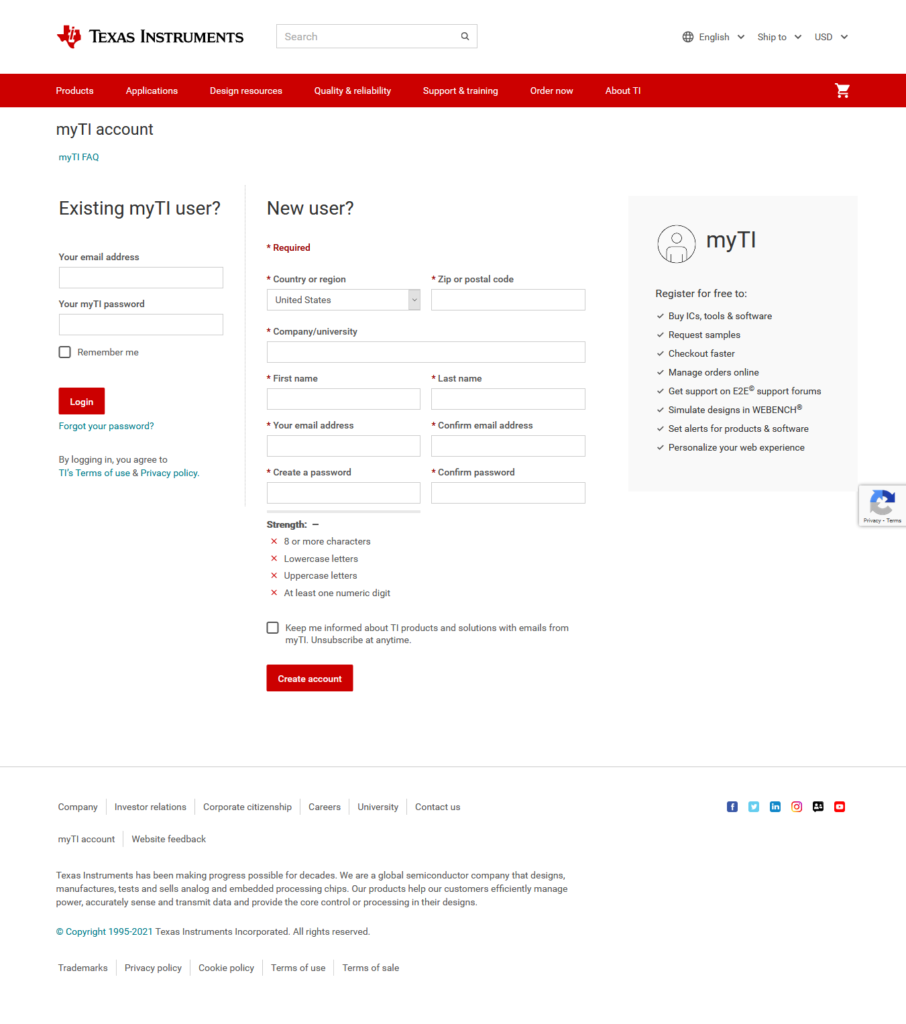
Task: Click the shopping cart icon
Action: click(842, 91)
